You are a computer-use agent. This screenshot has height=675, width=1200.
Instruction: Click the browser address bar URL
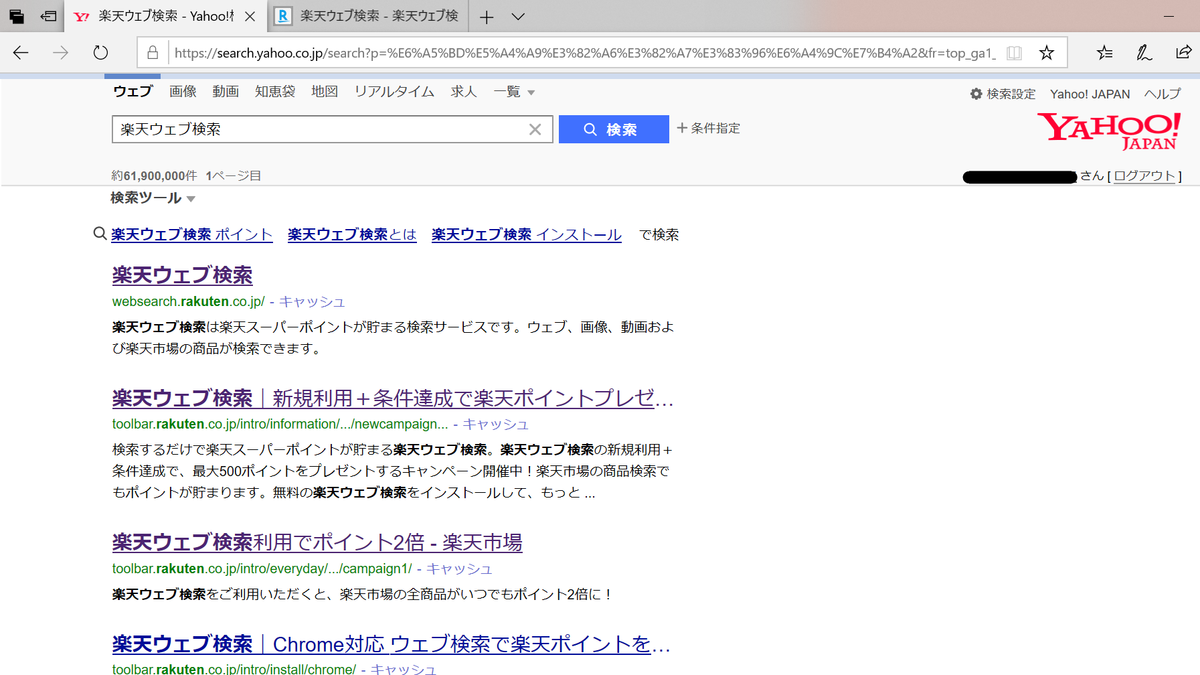pos(584,52)
